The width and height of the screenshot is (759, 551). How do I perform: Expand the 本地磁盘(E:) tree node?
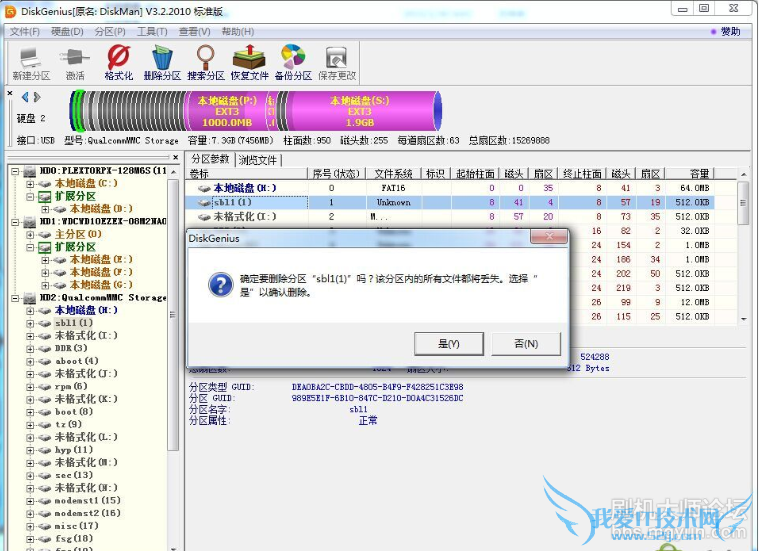click(46, 260)
